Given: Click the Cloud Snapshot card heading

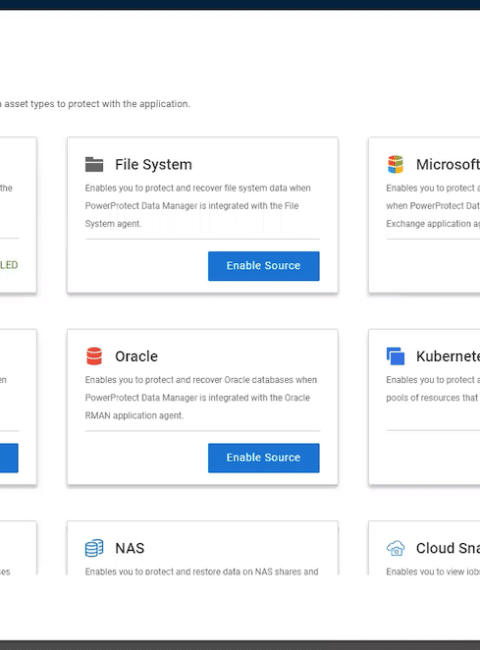Looking at the screenshot, I should click(448, 548).
